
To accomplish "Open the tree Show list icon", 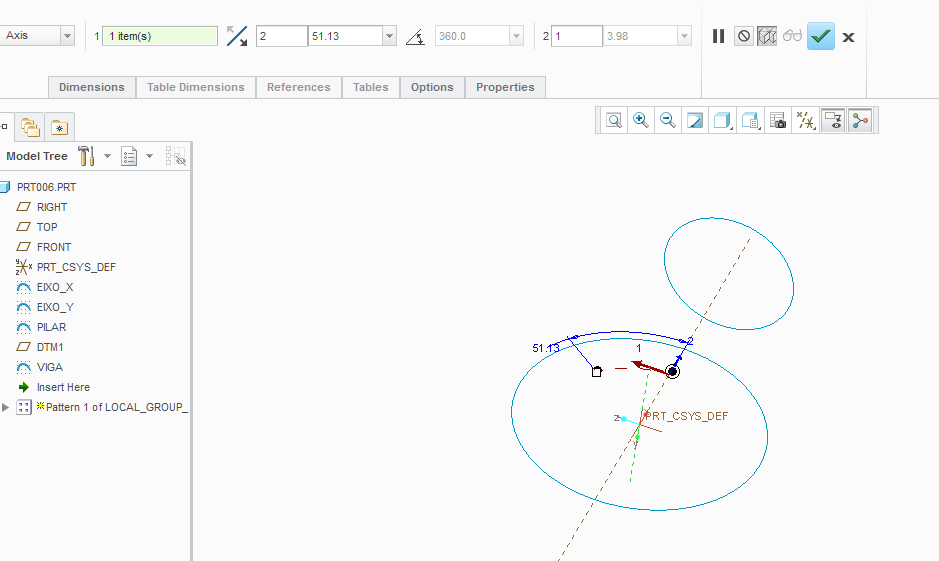I will [x=129, y=156].
